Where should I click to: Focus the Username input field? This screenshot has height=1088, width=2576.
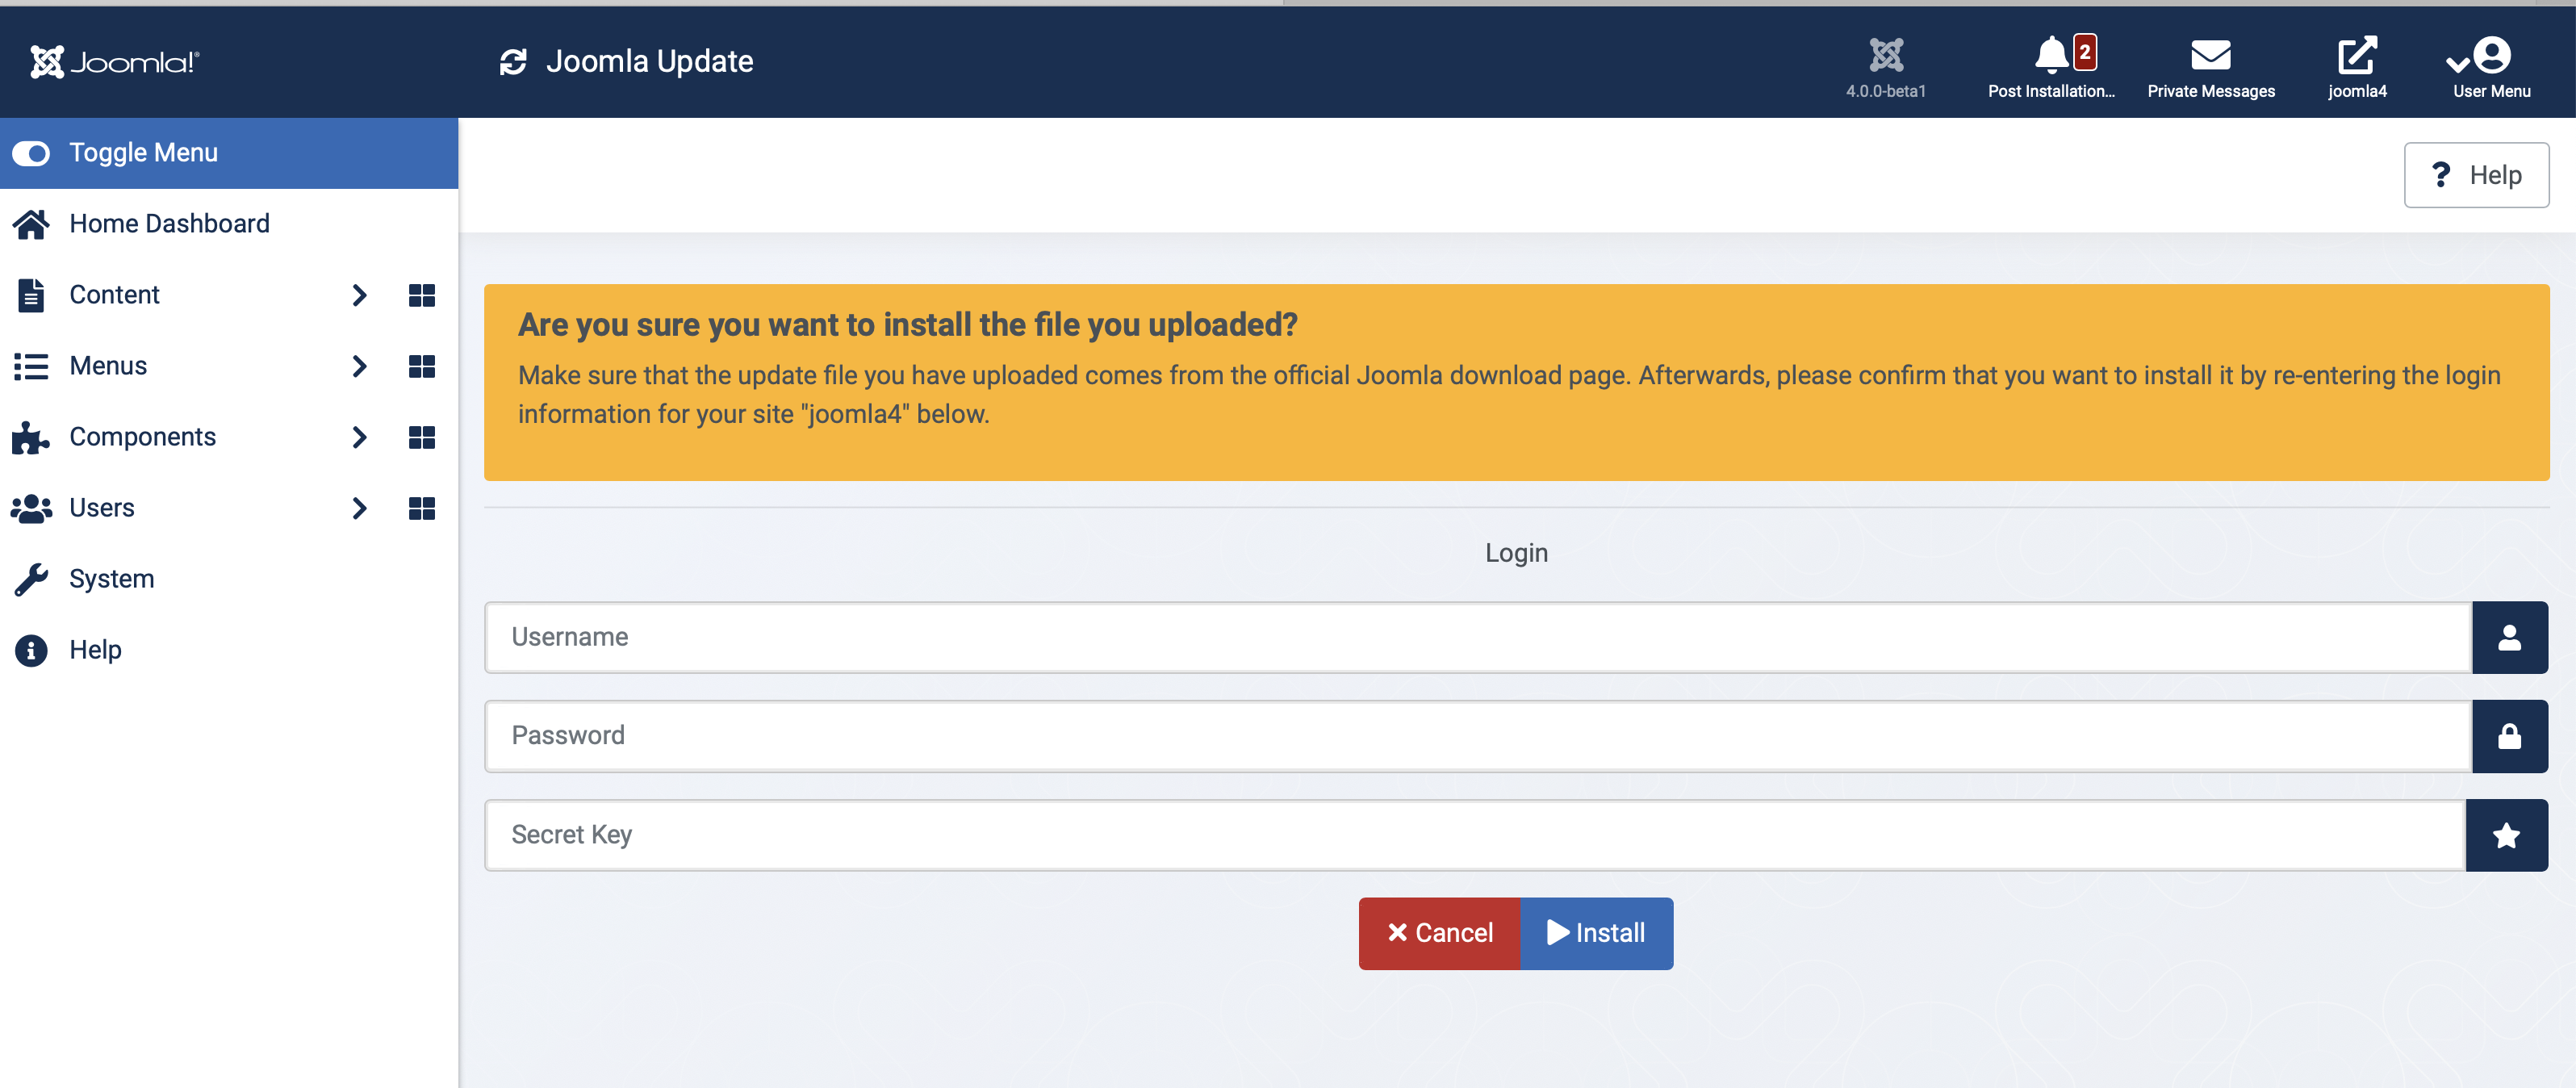(1478, 637)
